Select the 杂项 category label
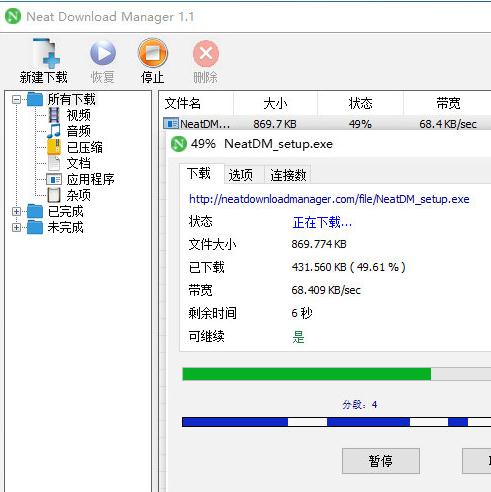 coord(78,195)
